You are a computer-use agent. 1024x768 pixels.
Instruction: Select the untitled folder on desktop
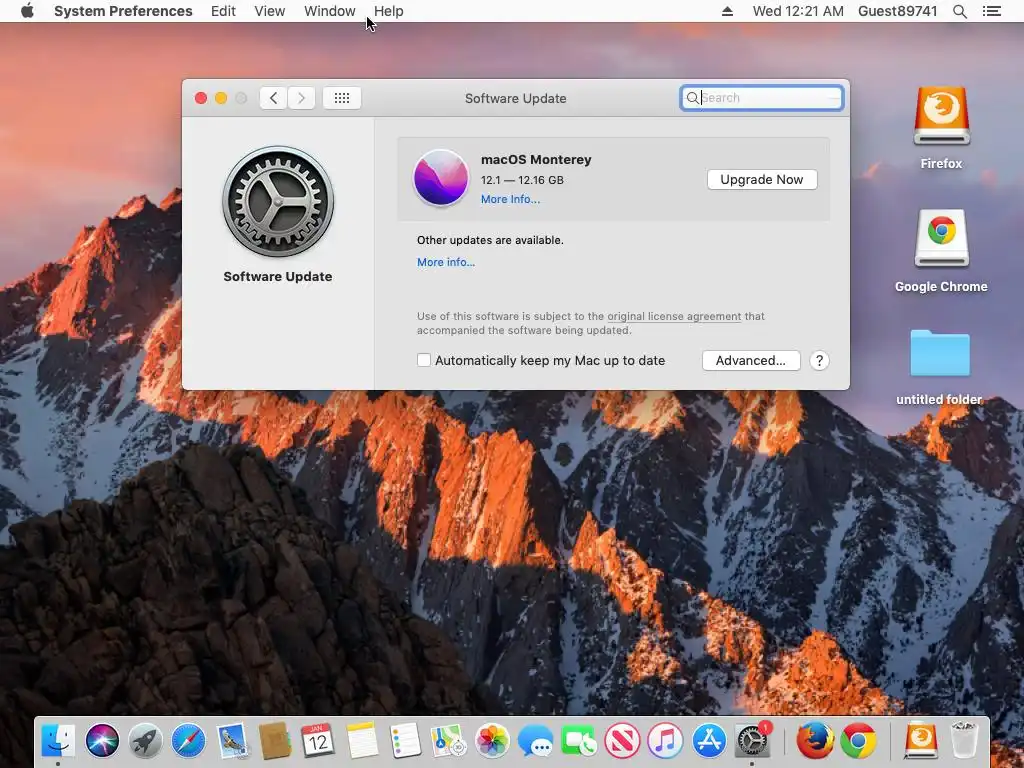point(940,353)
